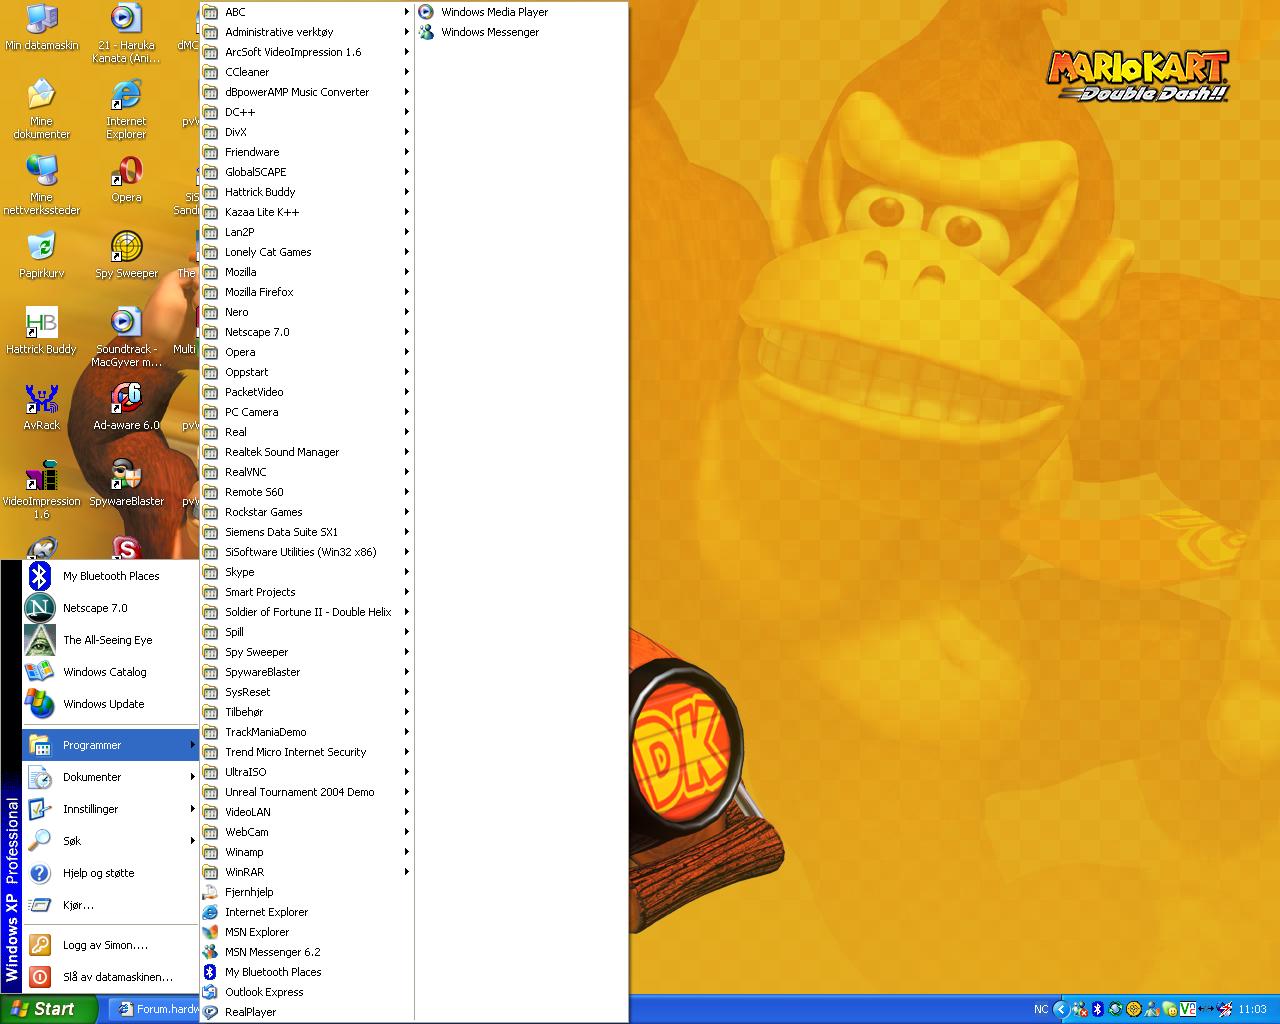The width and height of the screenshot is (1280, 1024).
Task: Expand the Dokumenter submenu arrow
Action: [192, 777]
